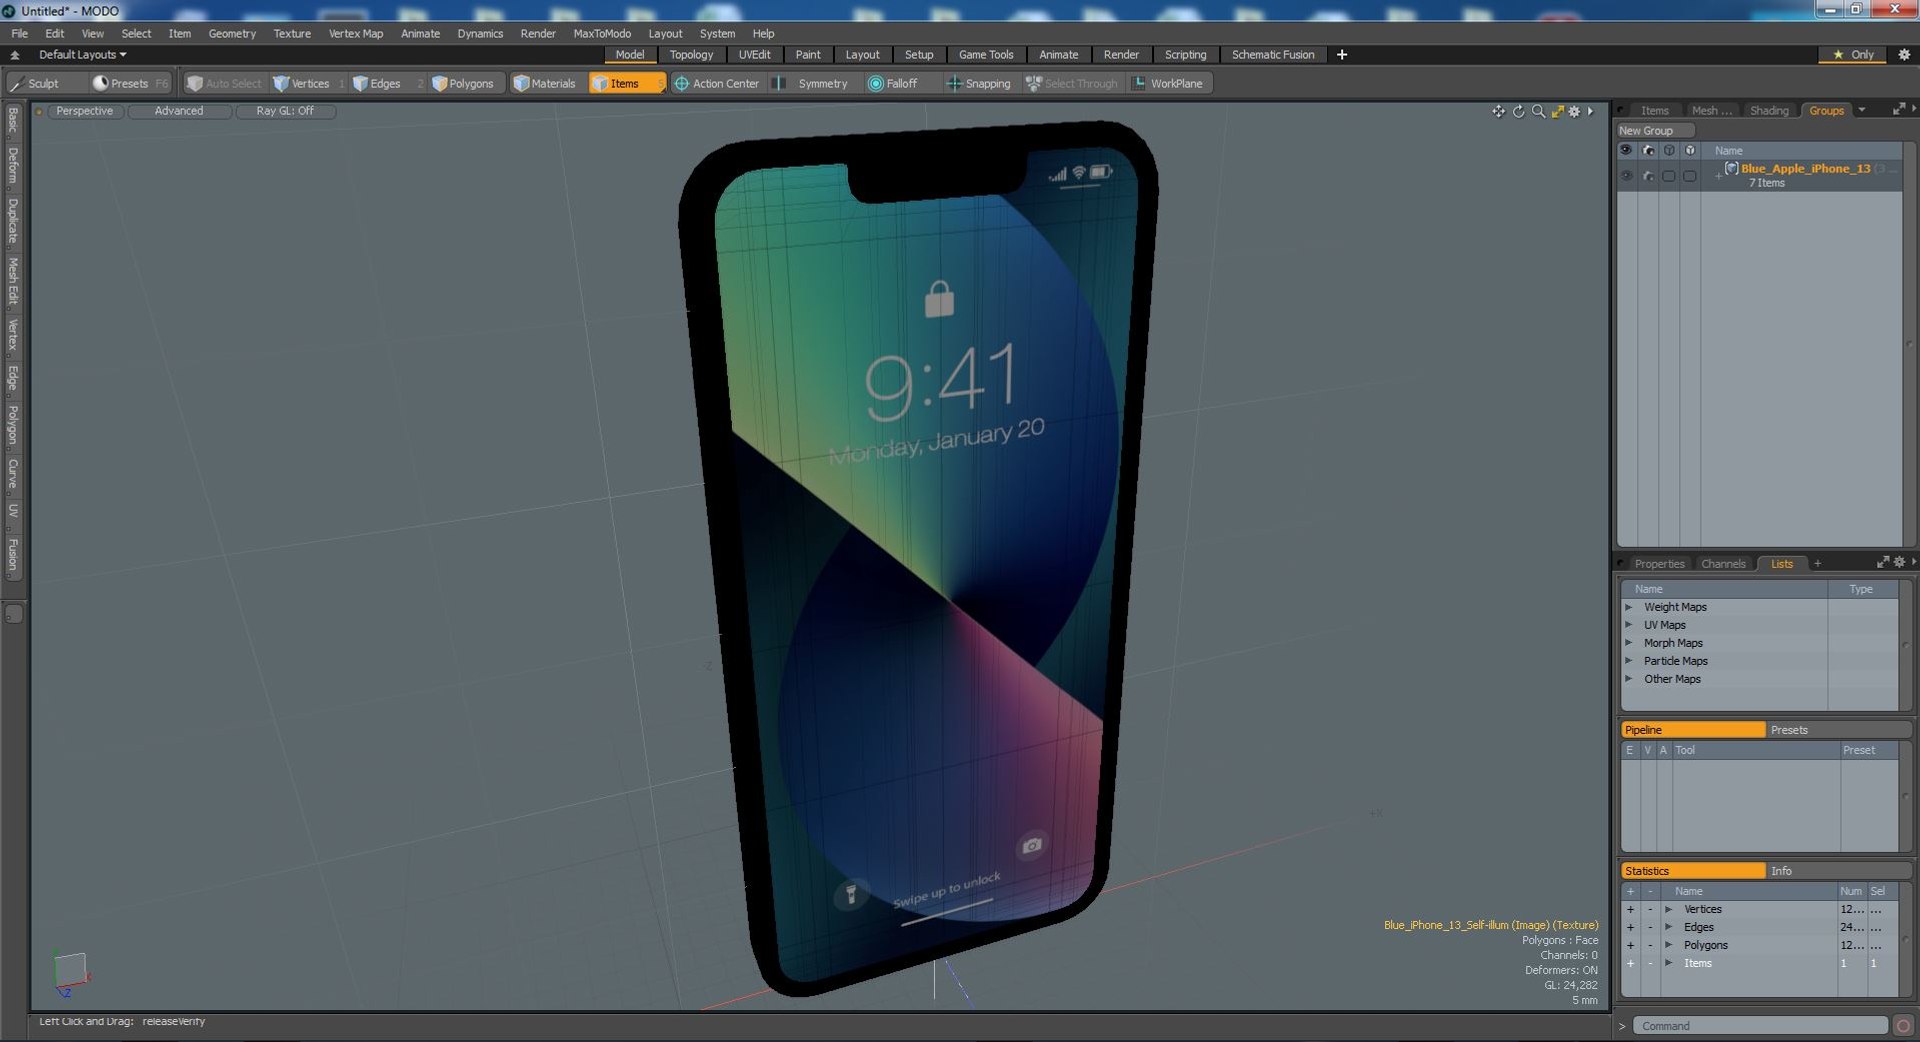Expand the Blue_Apple_iPhone_13 group with plus
The image size is (1920, 1042).
pos(1719,176)
